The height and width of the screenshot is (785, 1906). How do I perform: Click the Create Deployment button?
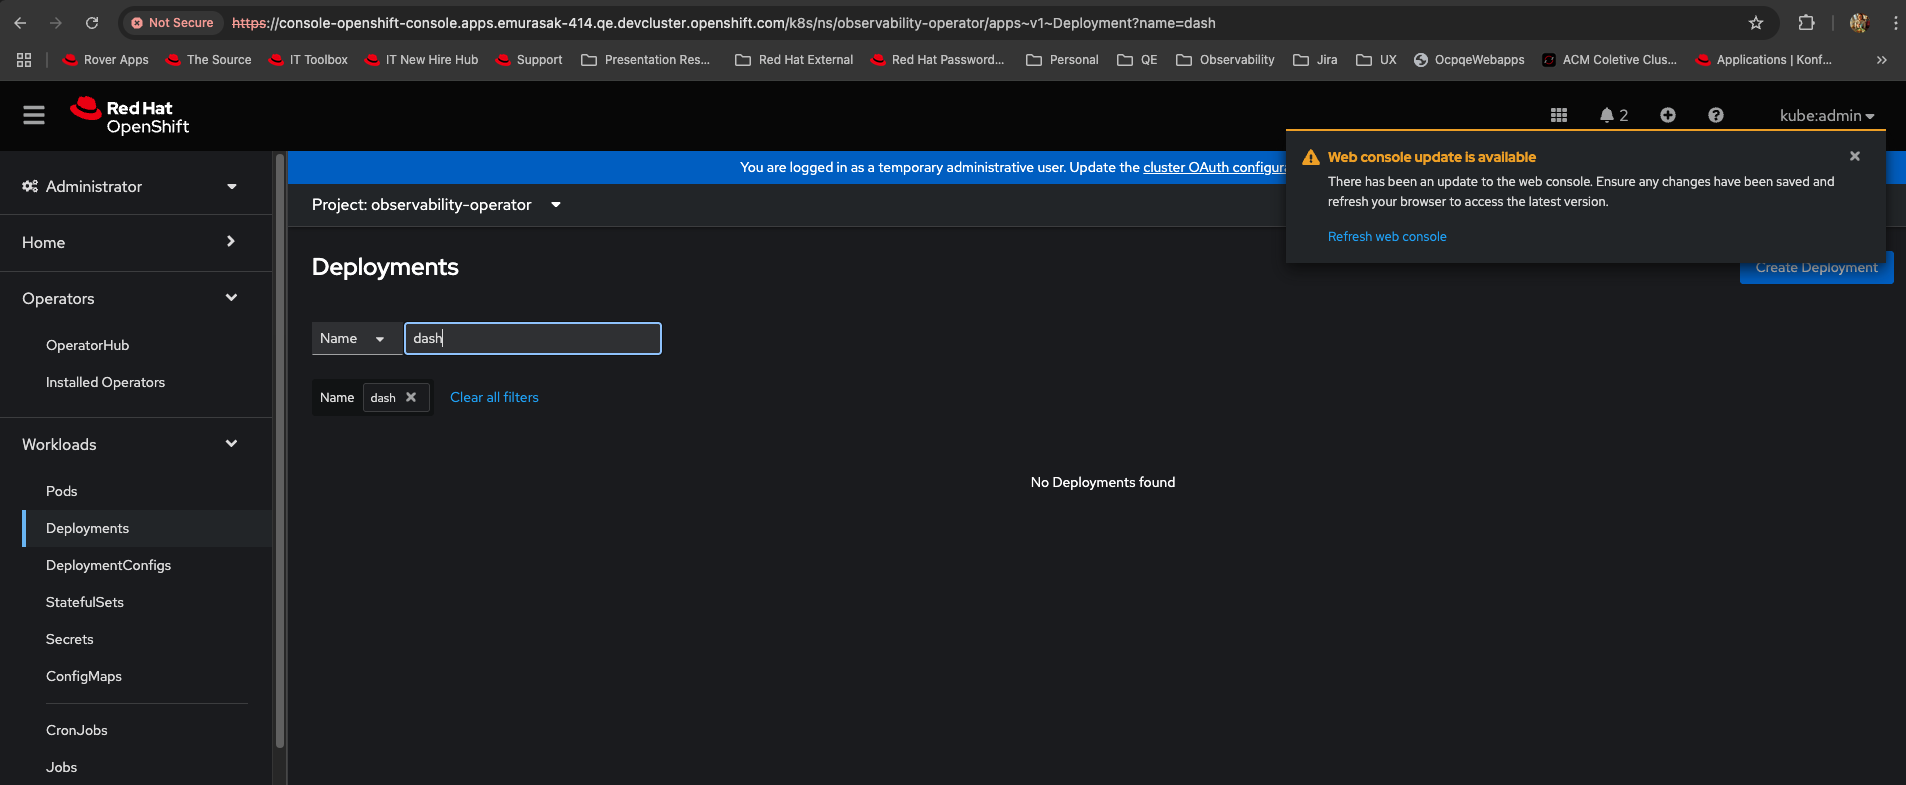click(1816, 268)
